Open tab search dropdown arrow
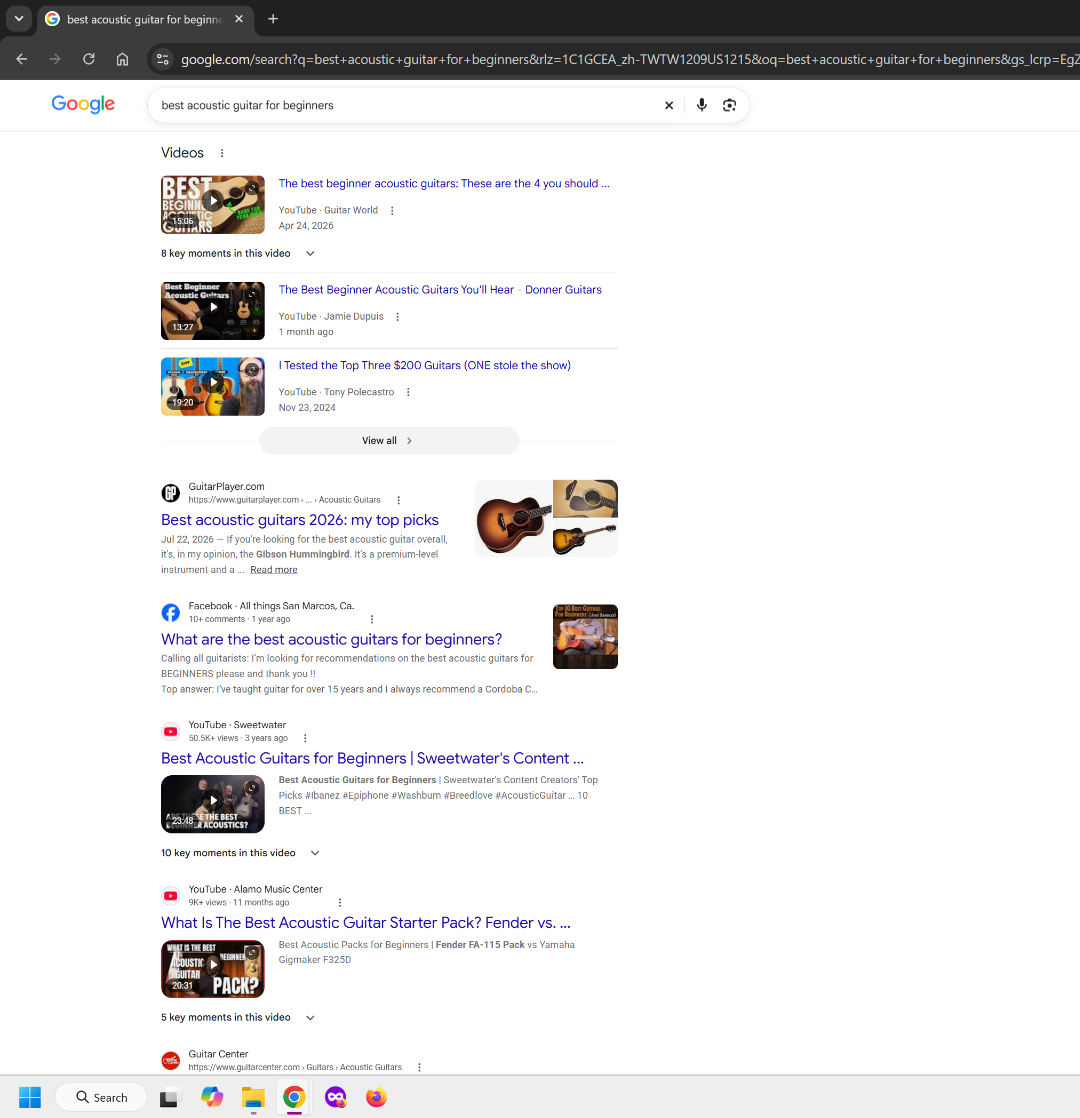Image resolution: width=1080 pixels, height=1118 pixels. 19,19
